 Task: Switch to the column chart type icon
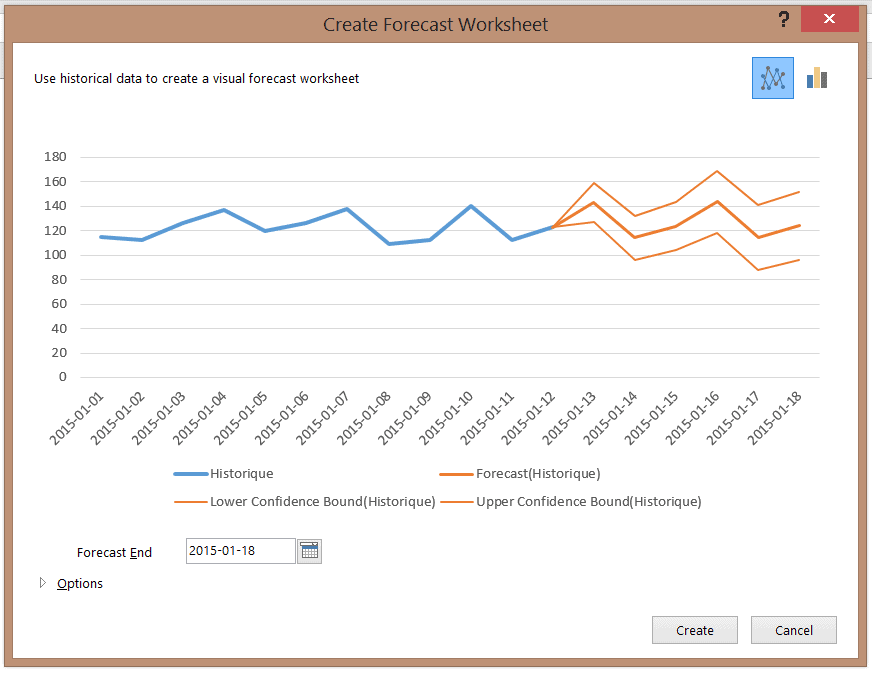point(818,78)
